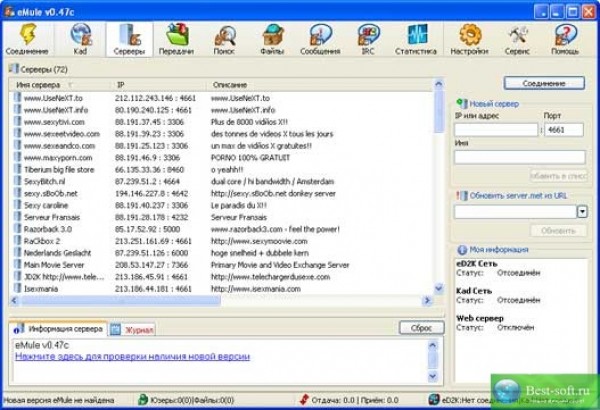Viewport: 600px width, 410px height.
Task: Click the Соединение connect toolbar icon
Action: point(24,39)
